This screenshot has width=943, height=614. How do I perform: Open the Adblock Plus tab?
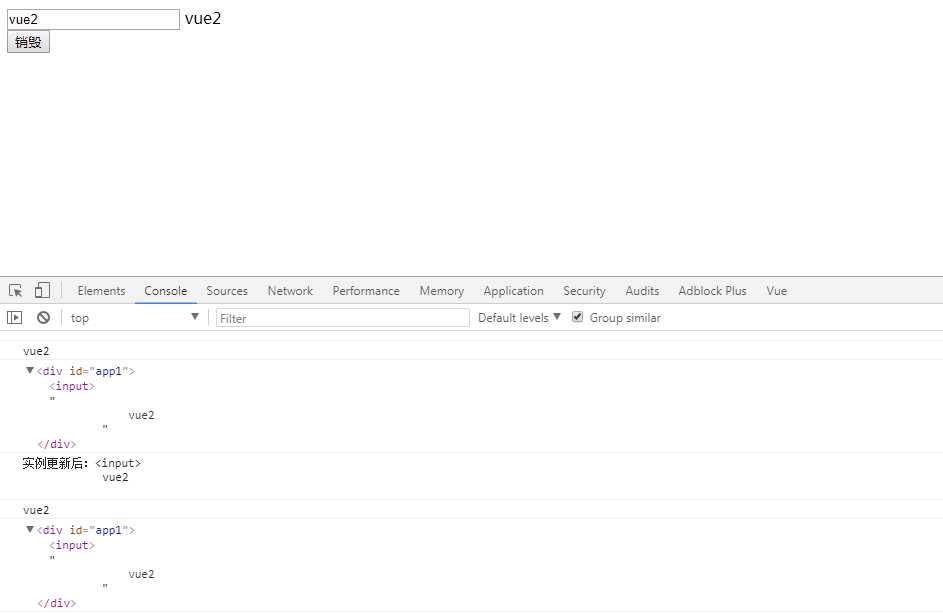click(712, 291)
